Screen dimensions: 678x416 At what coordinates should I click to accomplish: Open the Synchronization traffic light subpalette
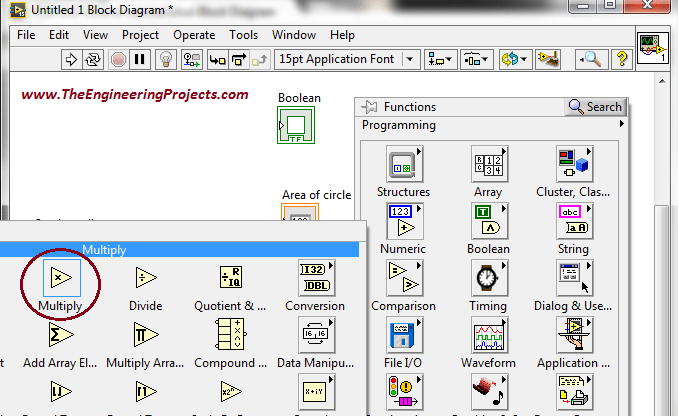[404, 392]
